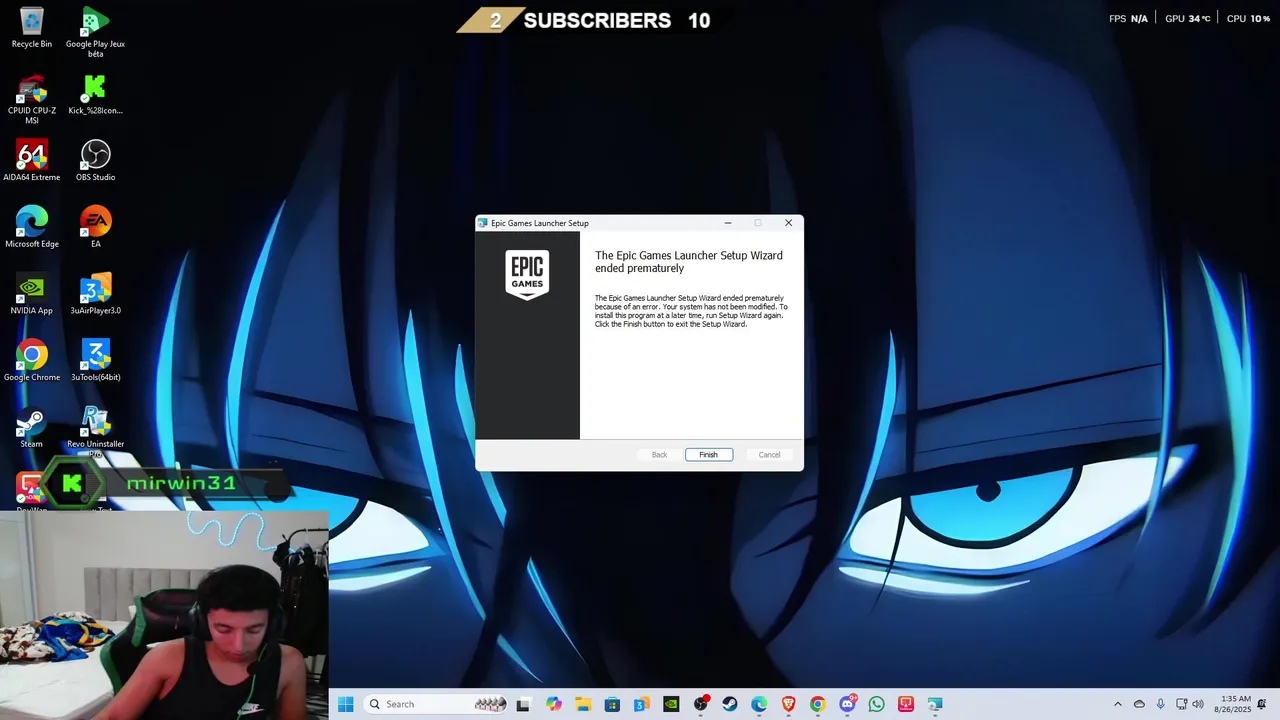Open volume control tray icon
This screenshot has height=720, width=1280.
pyautogui.click(x=1198, y=704)
